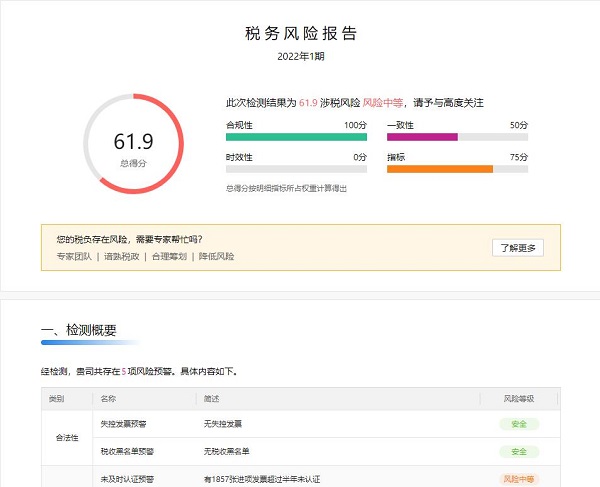Click the orange 指标 progress bar
This screenshot has width=600, height=487.
(457, 169)
